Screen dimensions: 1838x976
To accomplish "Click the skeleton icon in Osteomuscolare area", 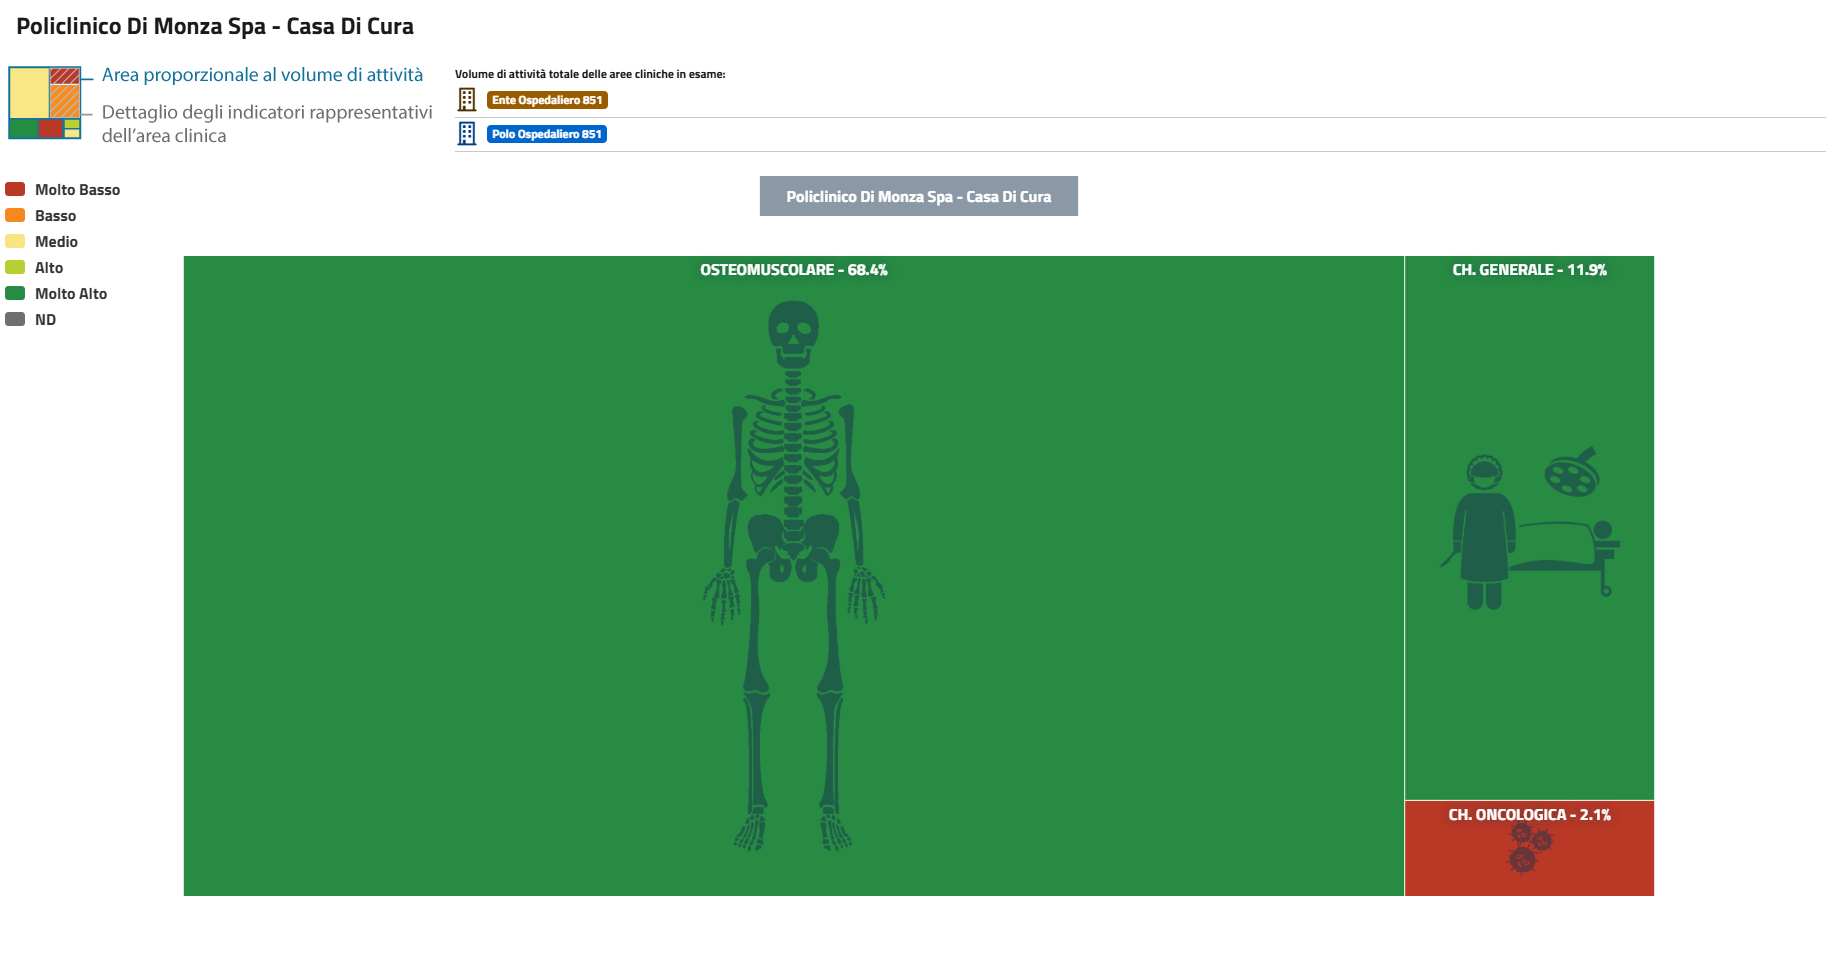I will [x=793, y=575].
